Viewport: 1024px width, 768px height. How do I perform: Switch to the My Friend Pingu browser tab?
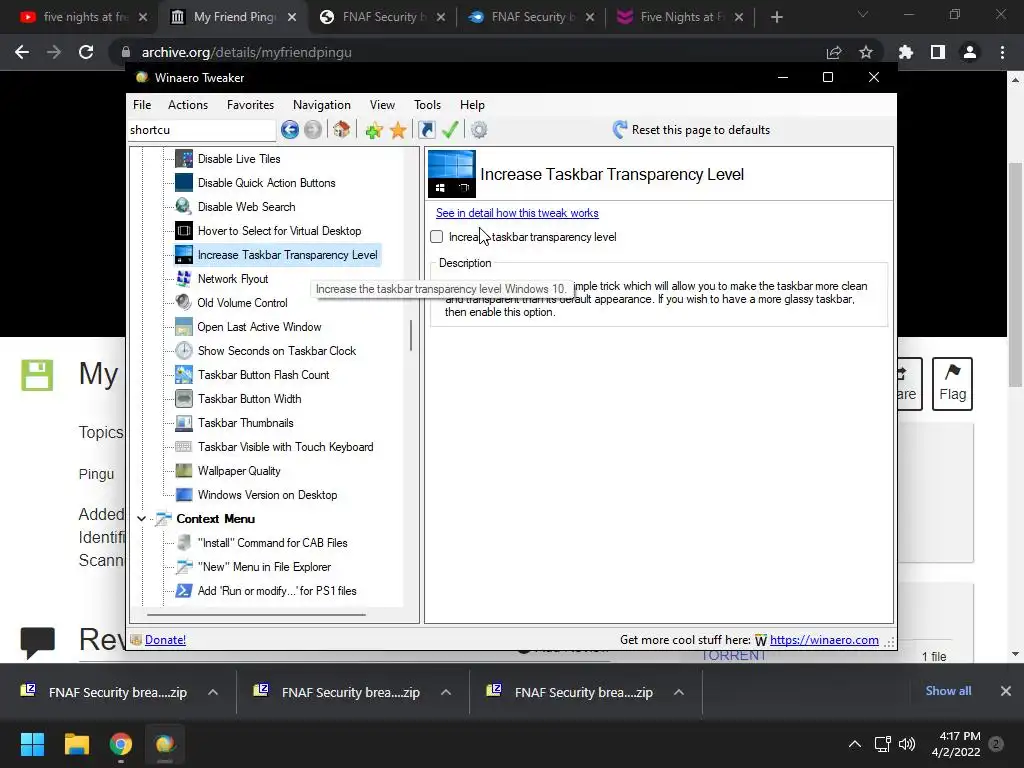coord(233,17)
